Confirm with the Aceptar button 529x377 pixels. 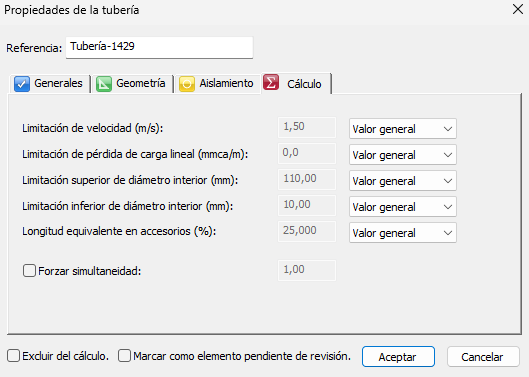[398, 356]
